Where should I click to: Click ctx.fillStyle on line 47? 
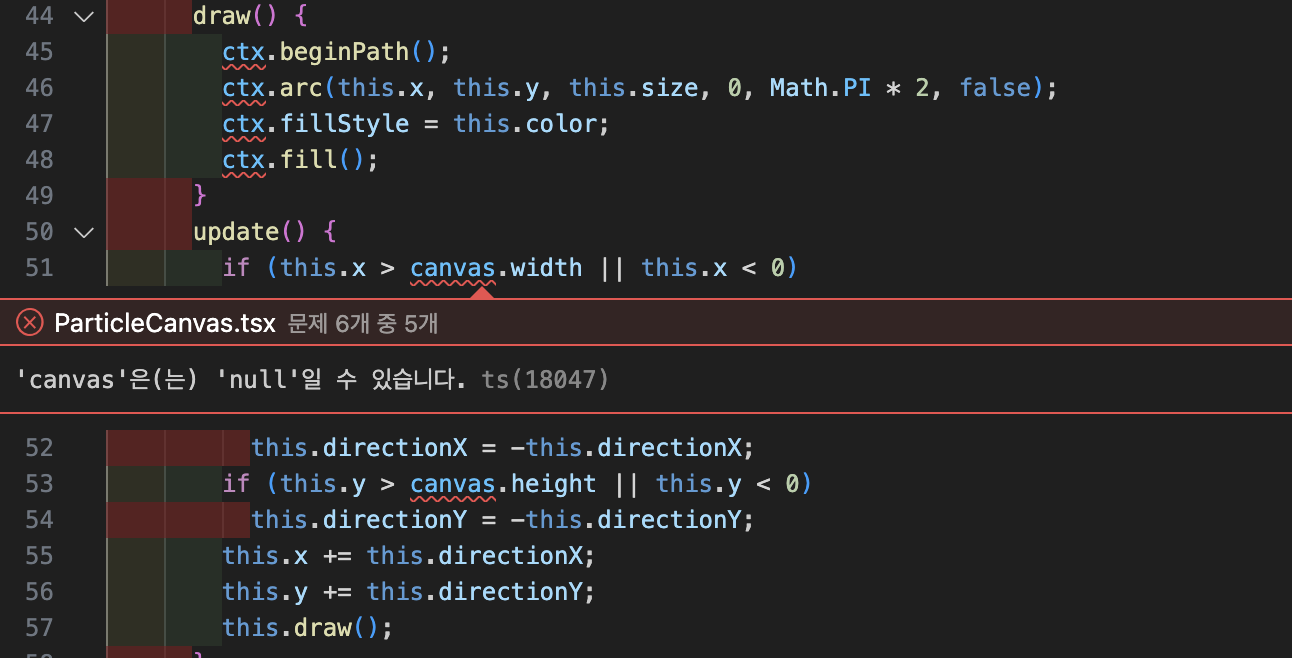point(316,124)
